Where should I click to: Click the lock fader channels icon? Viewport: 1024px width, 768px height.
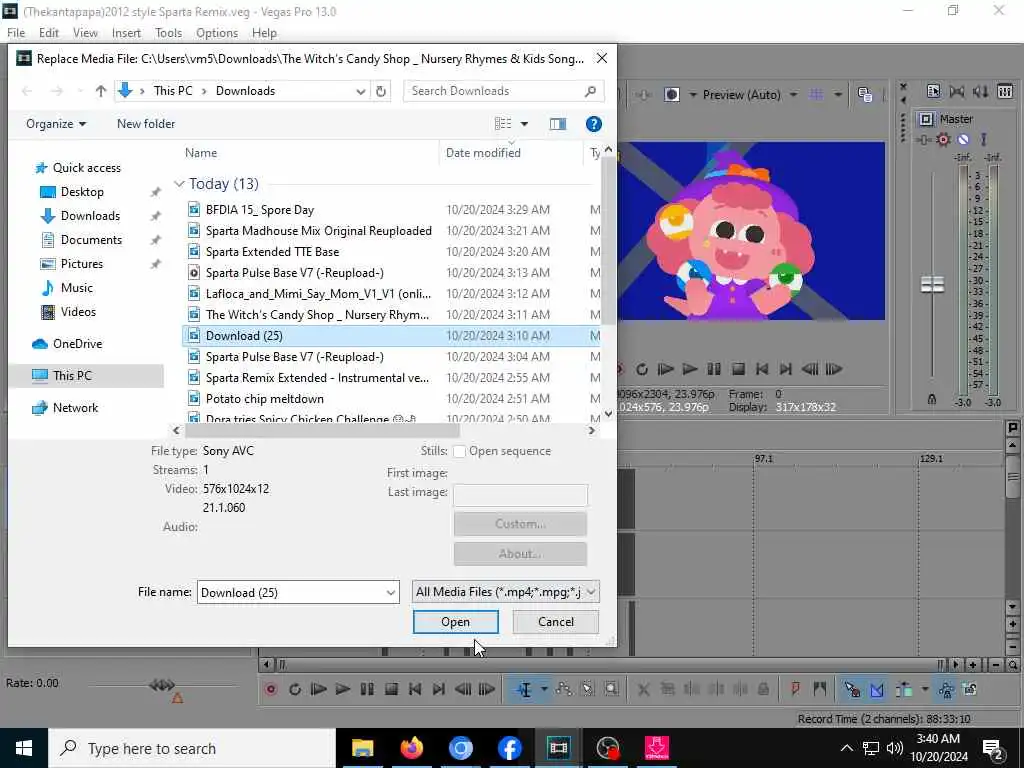tap(932, 399)
